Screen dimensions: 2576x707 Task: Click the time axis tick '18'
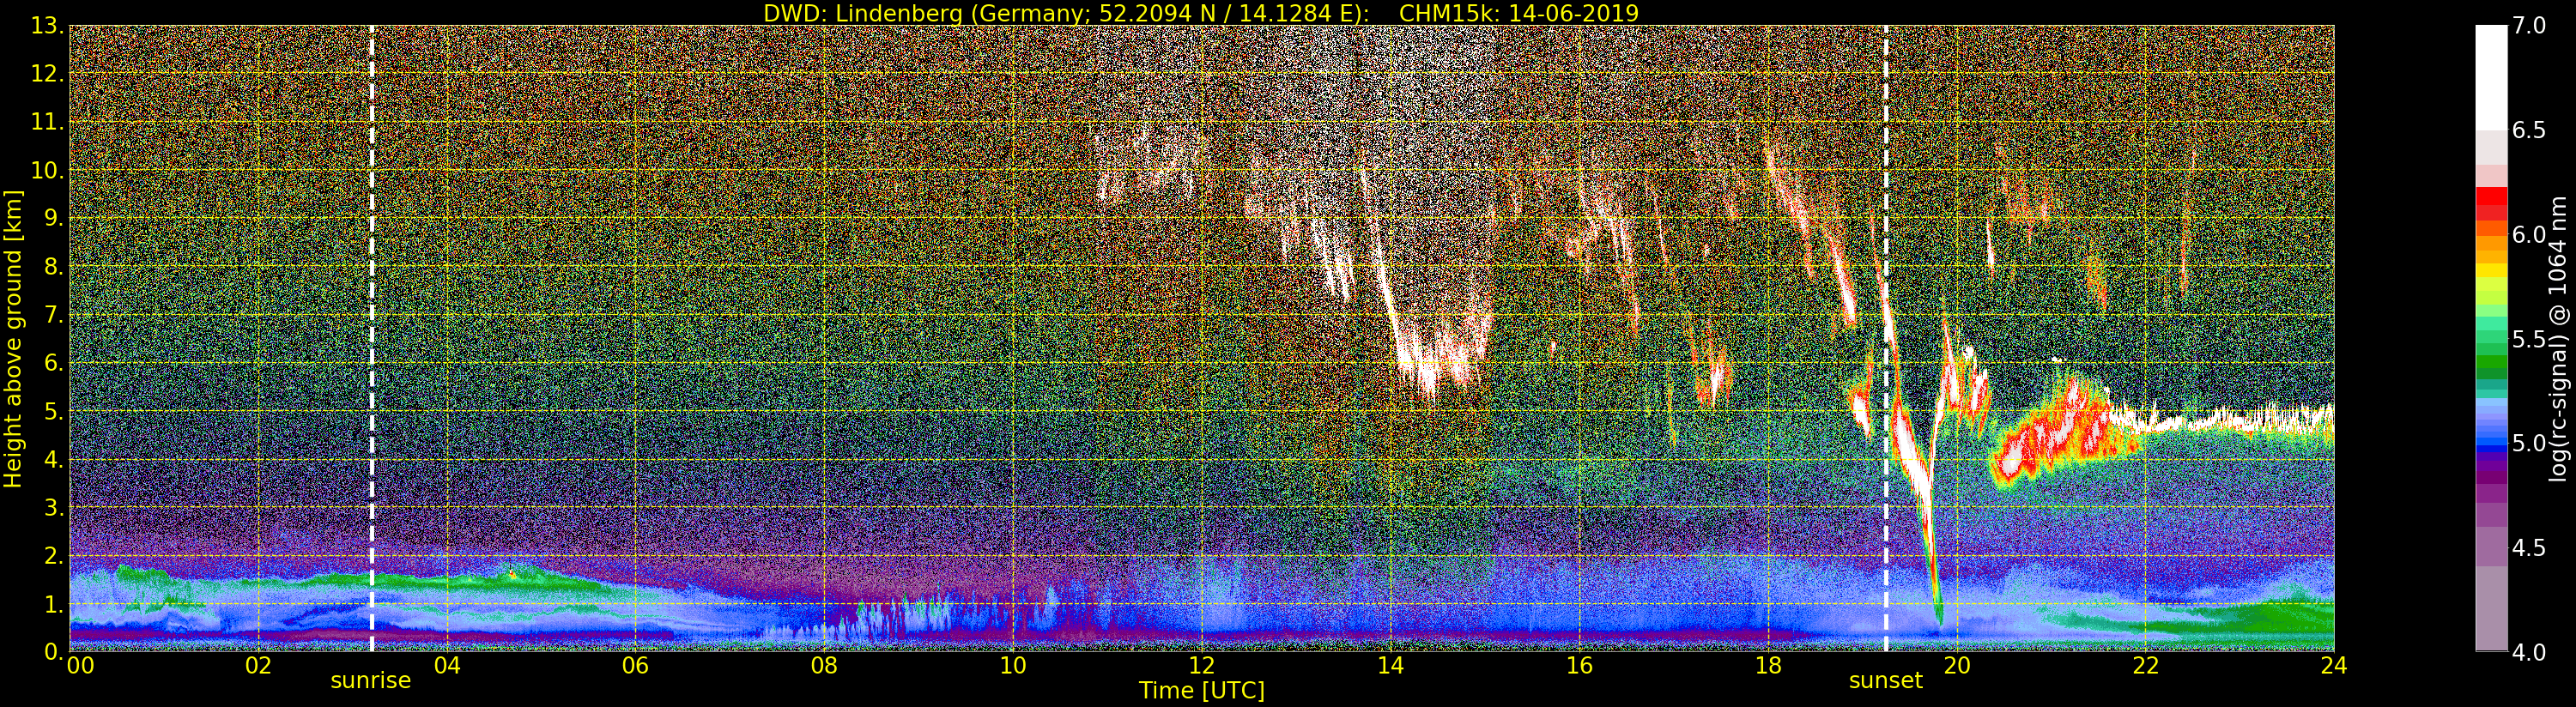pos(1768,665)
